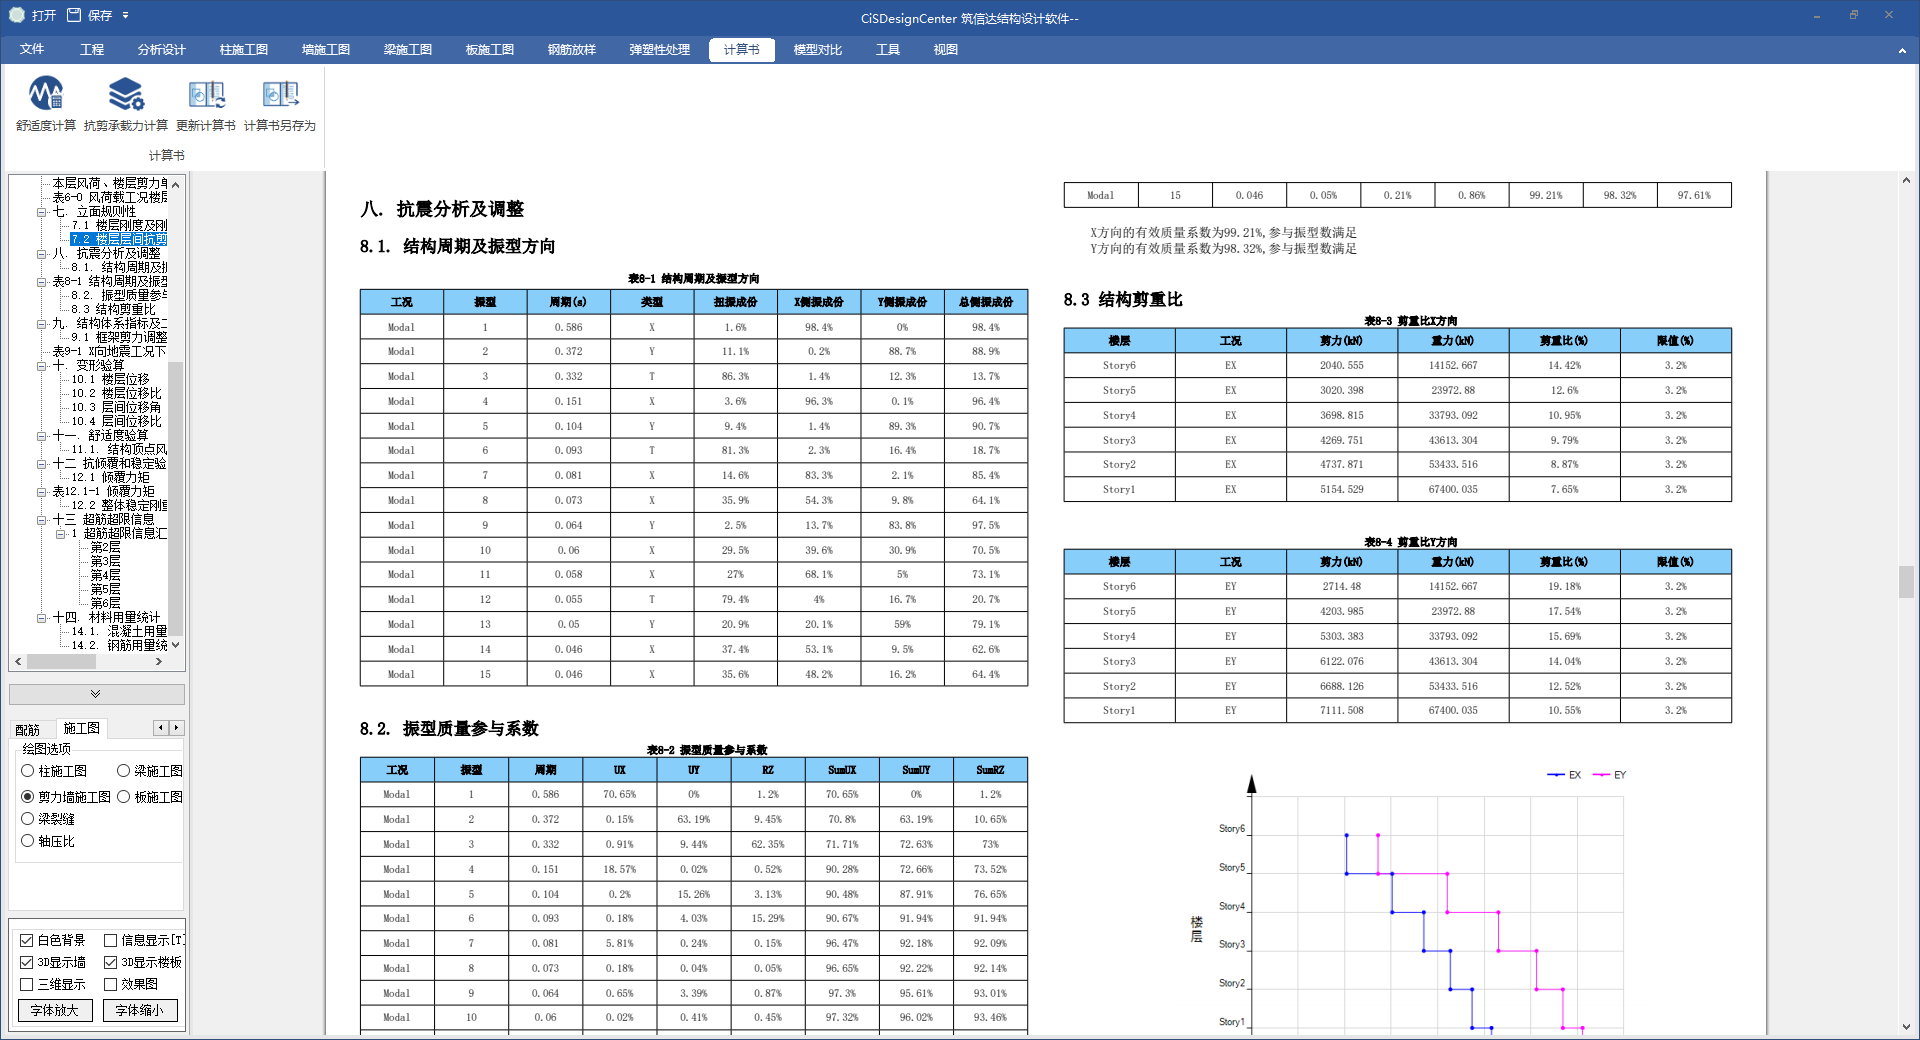Click the 打开 open icon in title bar
Screen dimensions: 1920x1040
17,15
